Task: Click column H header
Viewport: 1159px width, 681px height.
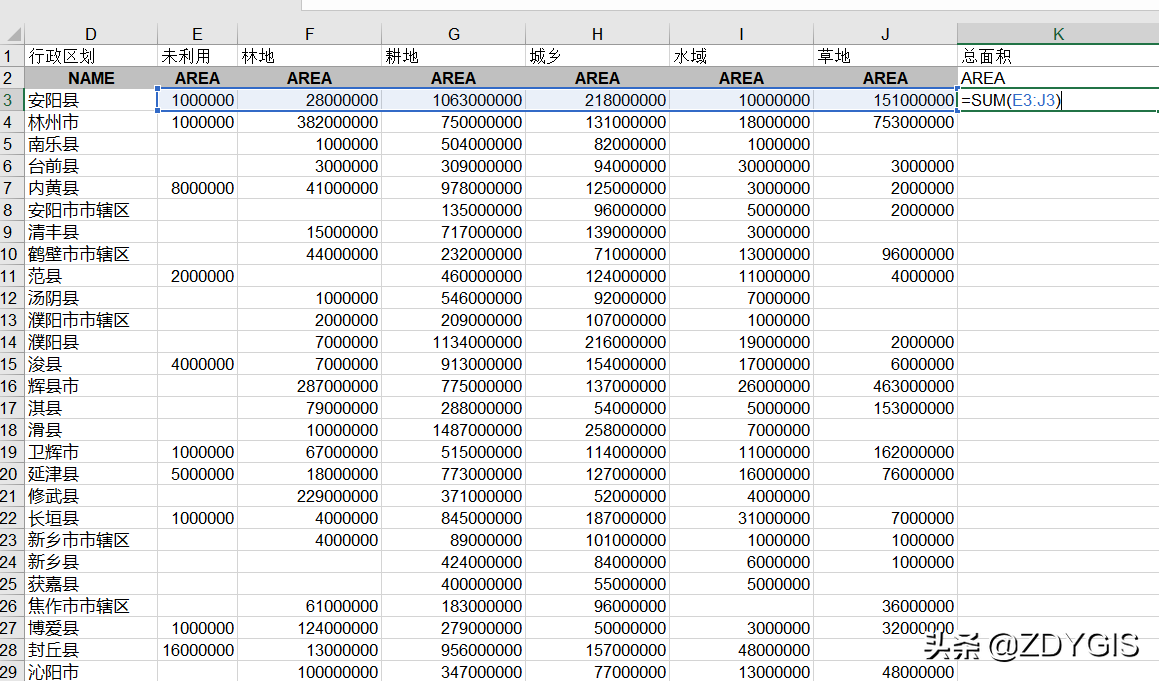Action: click(x=597, y=34)
